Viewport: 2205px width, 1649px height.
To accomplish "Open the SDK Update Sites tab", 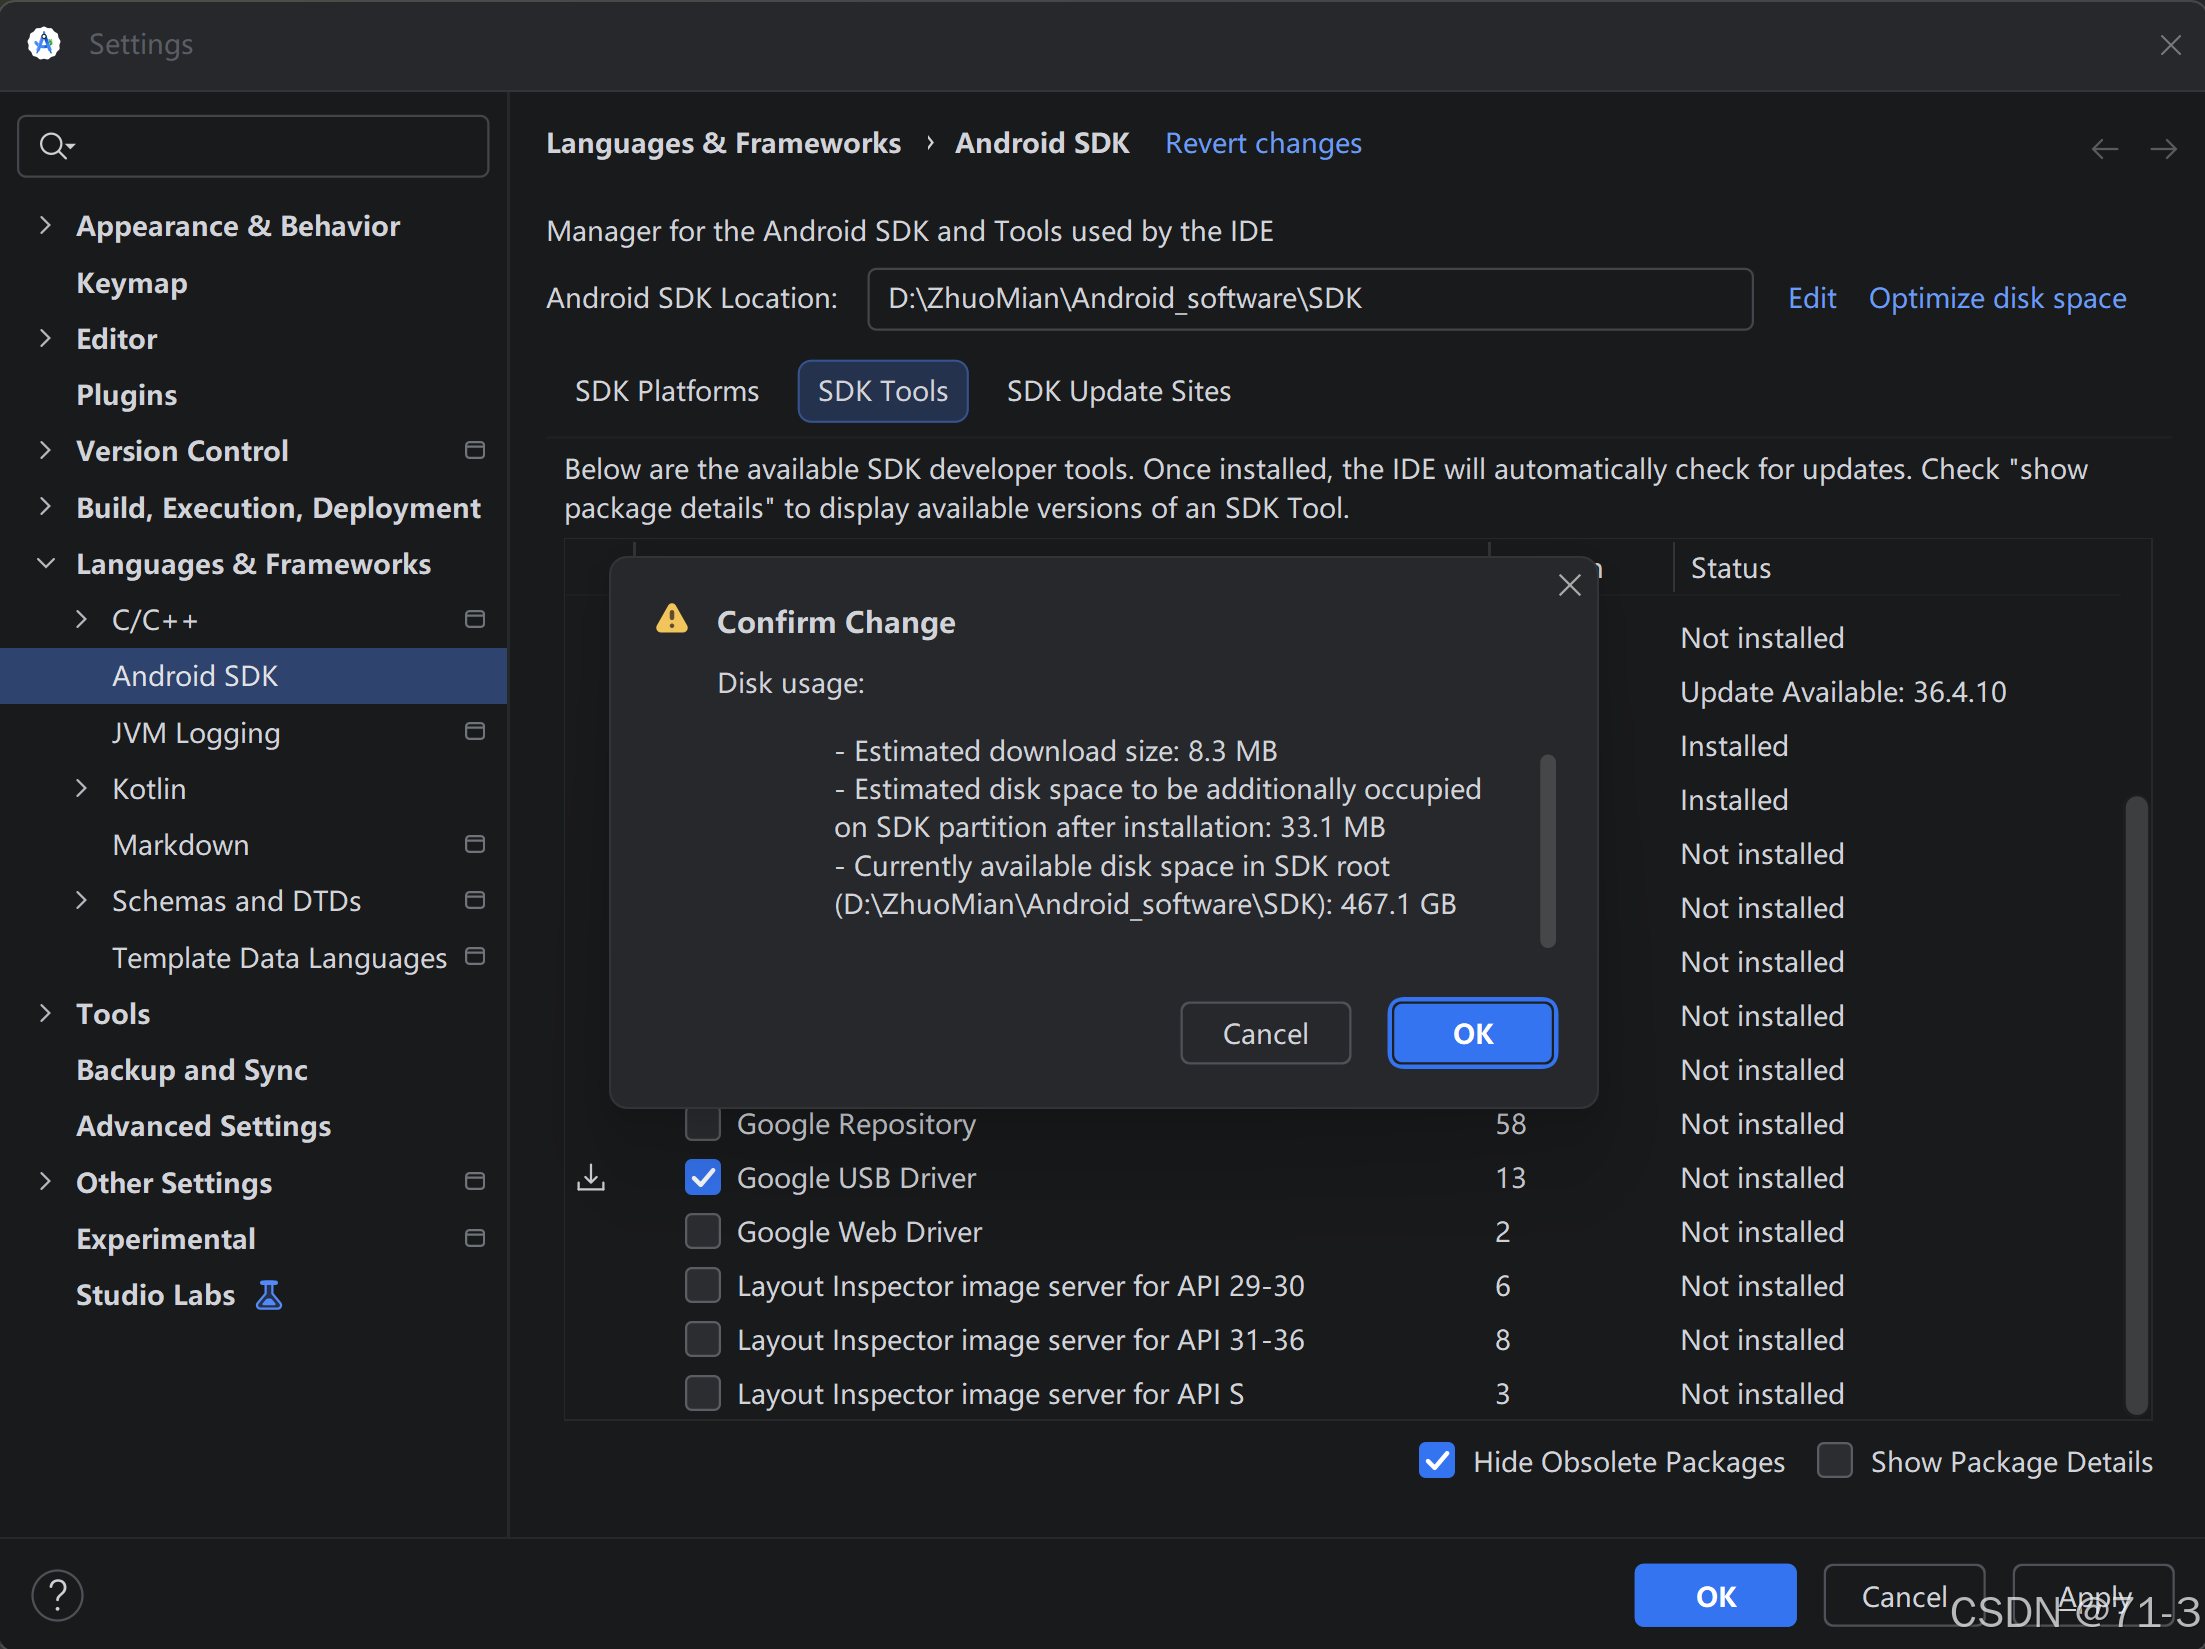I will (x=1118, y=391).
